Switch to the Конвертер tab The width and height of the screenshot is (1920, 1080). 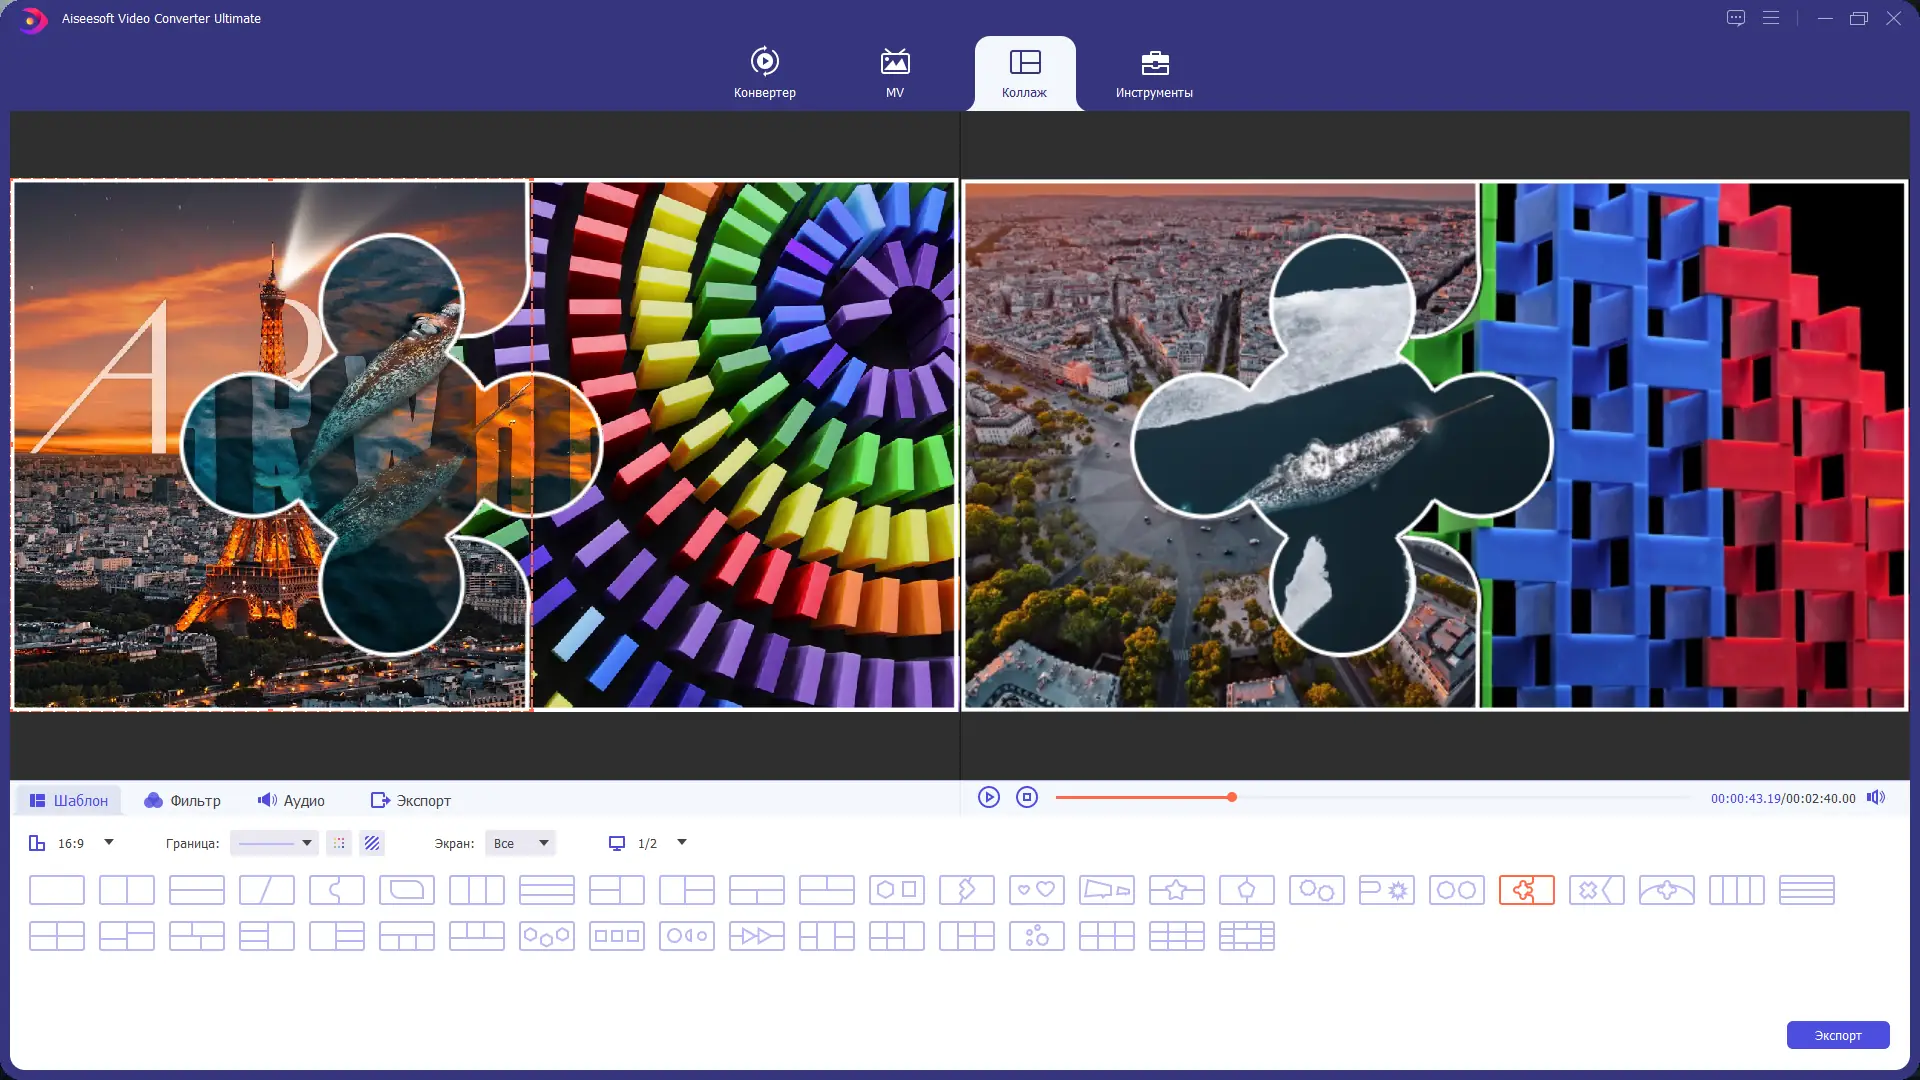tap(764, 73)
